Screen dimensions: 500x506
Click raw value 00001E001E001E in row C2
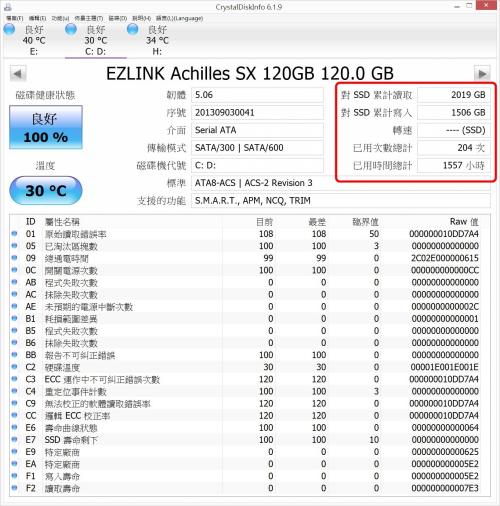coord(445,367)
